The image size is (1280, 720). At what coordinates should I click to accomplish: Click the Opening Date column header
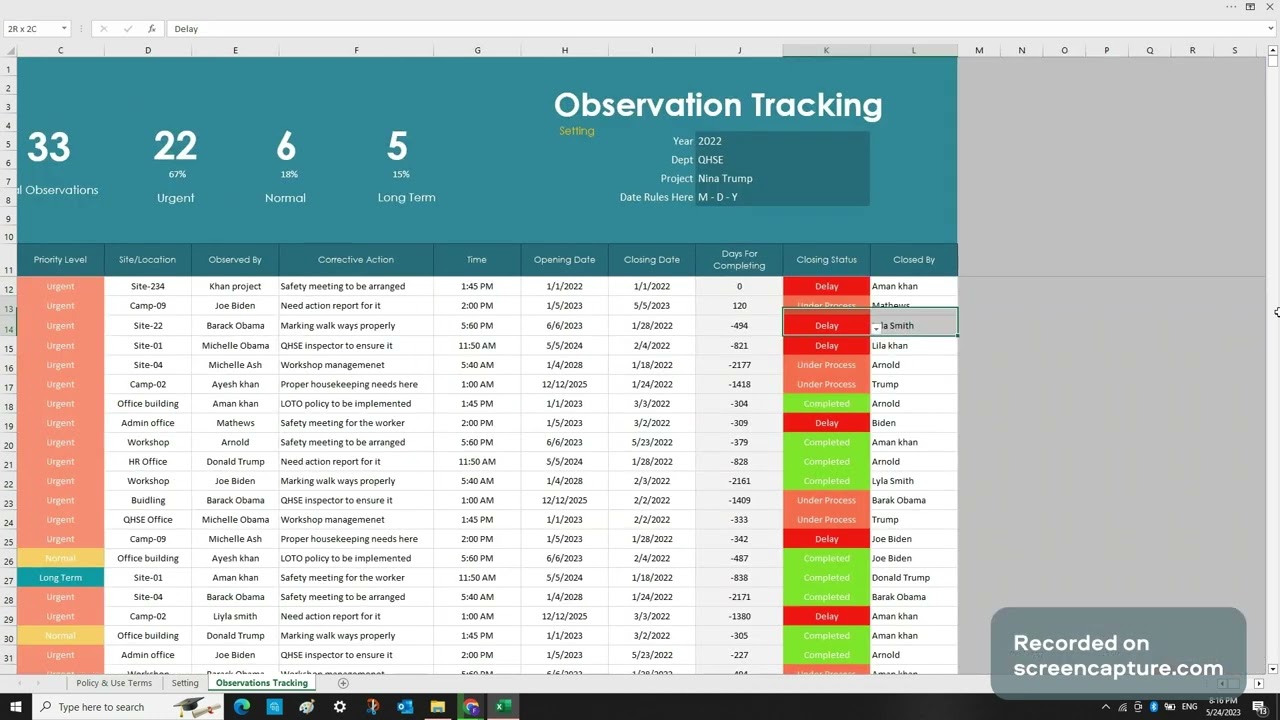(x=564, y=260)
